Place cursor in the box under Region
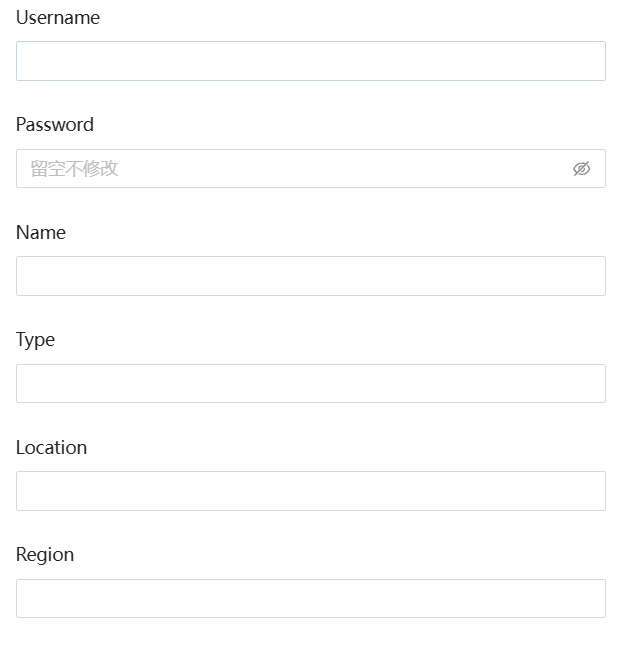This screenshot has height=648, width=622. [x=311, y=598]
